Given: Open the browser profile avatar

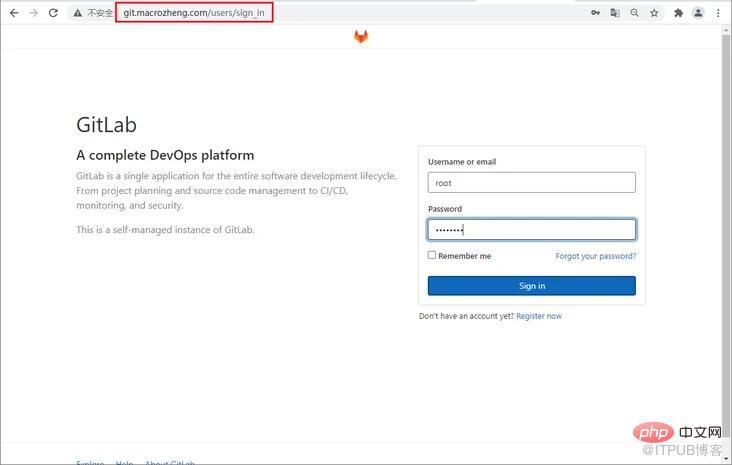Looking at the screenshot, I should pos(698,13).
